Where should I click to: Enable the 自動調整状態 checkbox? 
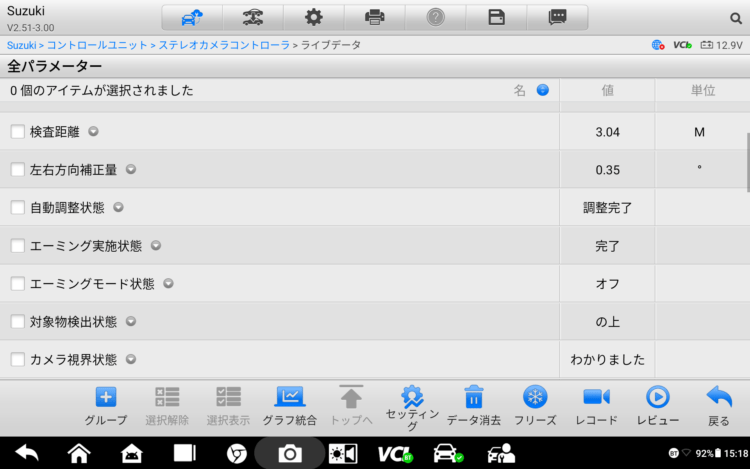(18, 207)
